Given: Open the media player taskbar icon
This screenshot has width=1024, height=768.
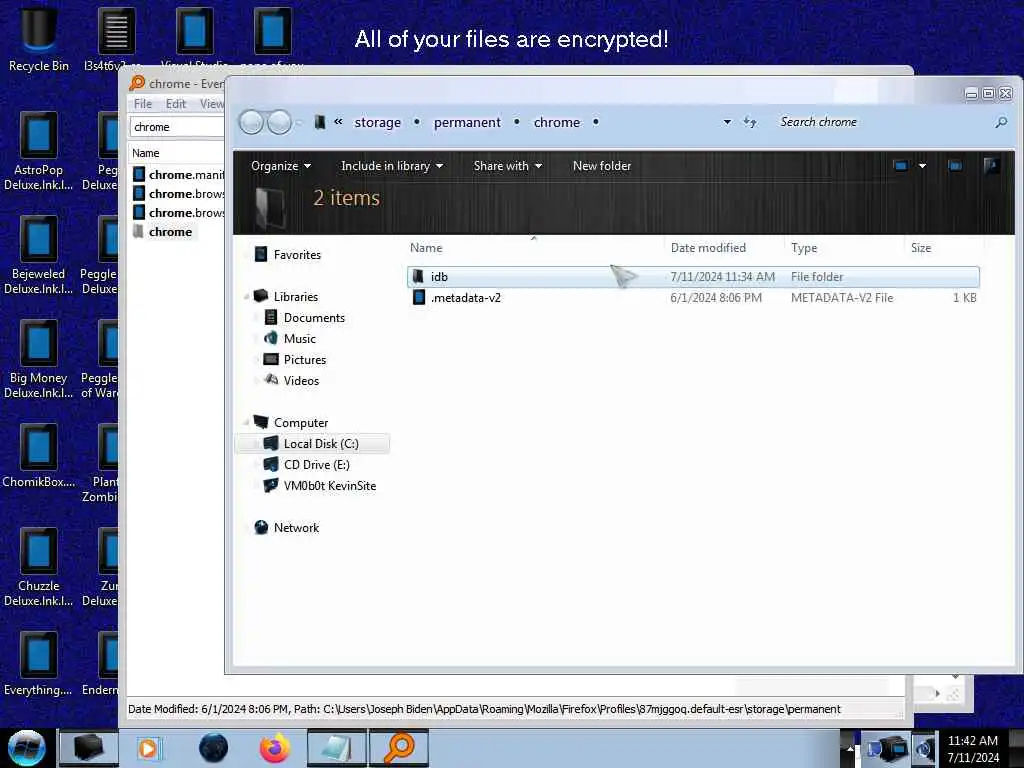Looking at the screenshot, I should (x=148, y=748).
